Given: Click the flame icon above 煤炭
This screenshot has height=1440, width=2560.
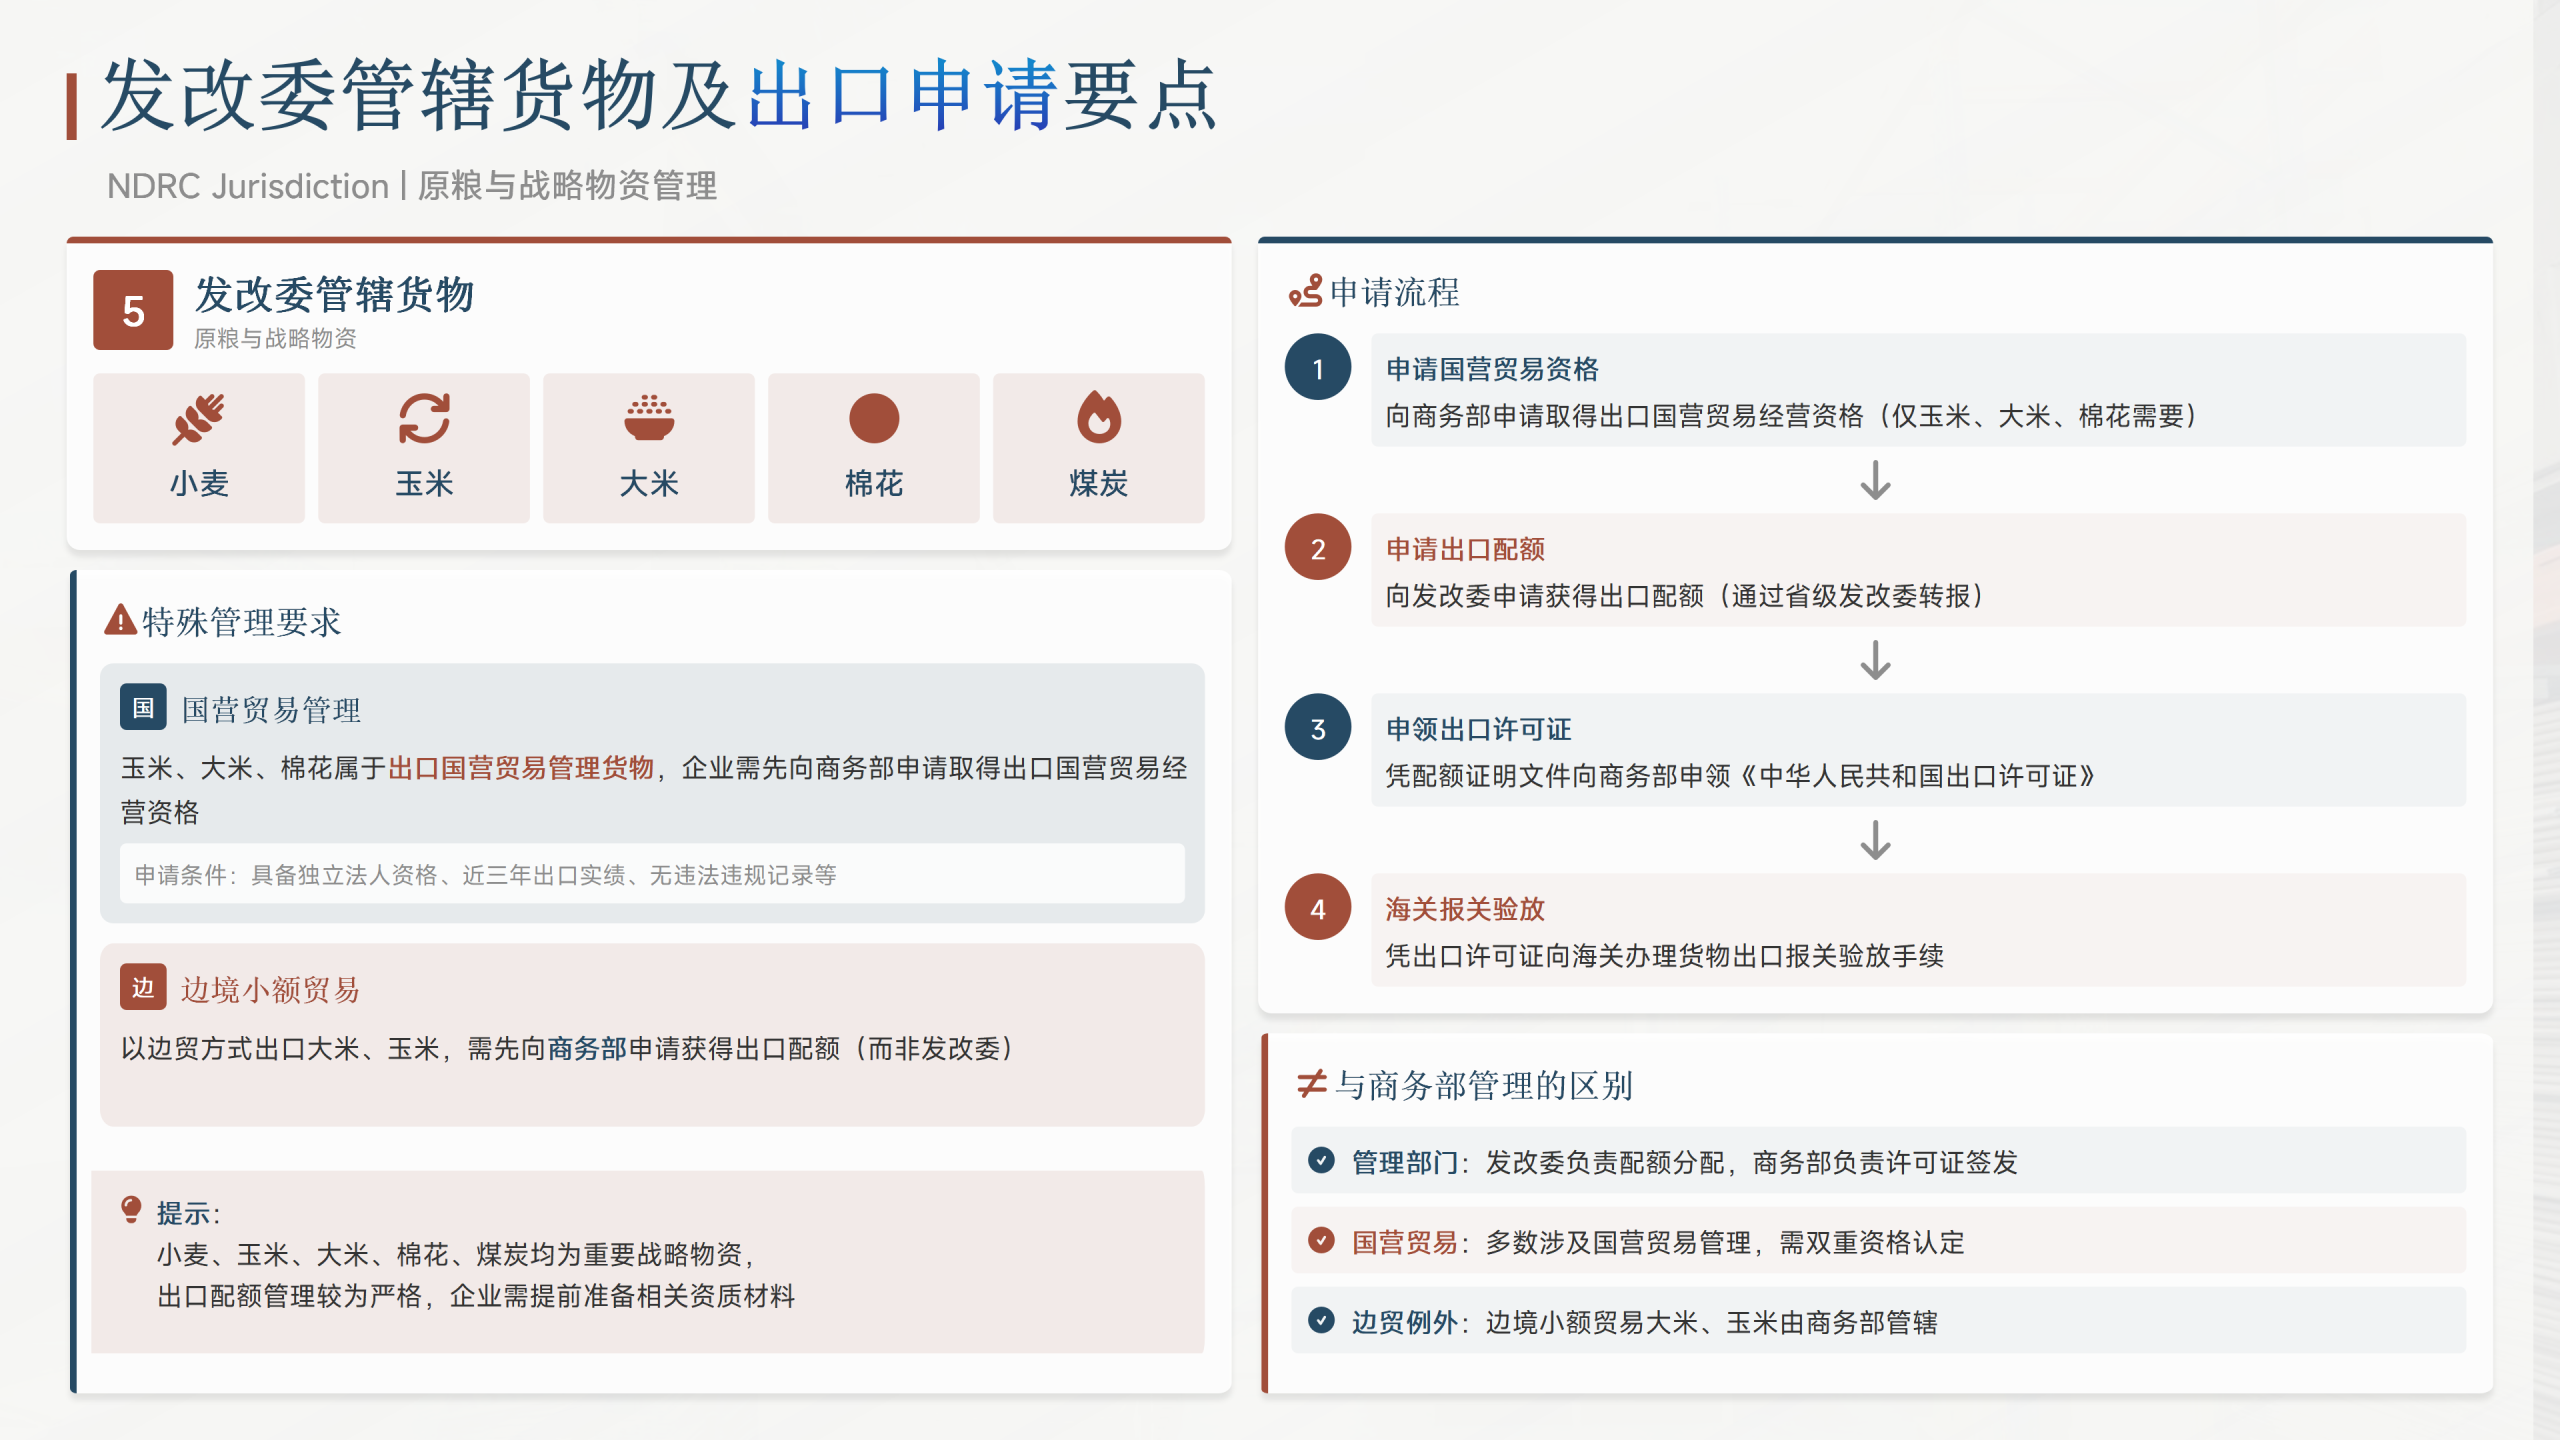Looking at the screenshot, I should point(1098,419).
